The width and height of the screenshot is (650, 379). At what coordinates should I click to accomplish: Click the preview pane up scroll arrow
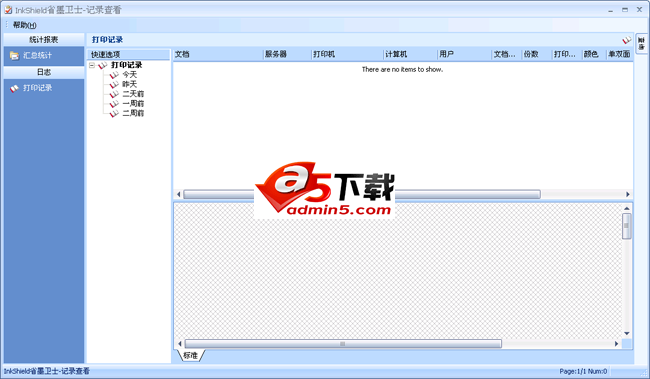(626, 209)
